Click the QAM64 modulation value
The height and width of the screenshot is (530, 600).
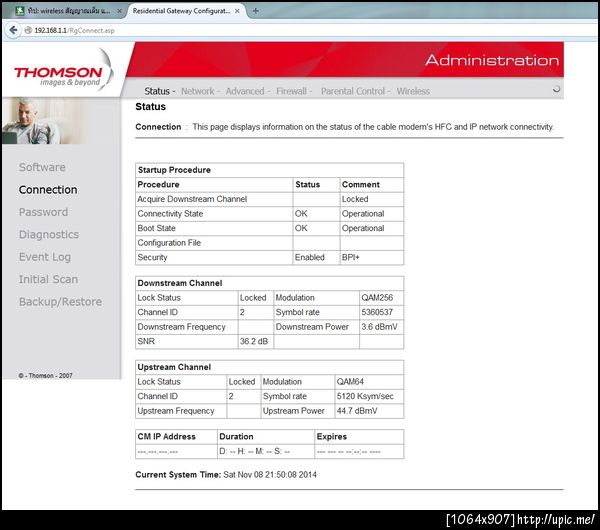350,382
